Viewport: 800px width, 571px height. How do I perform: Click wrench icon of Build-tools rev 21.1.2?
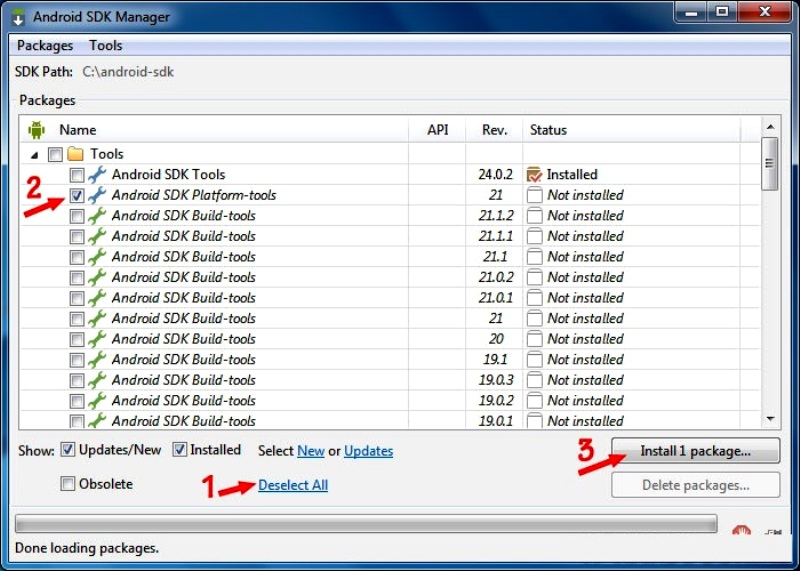[x=97, y=215]
